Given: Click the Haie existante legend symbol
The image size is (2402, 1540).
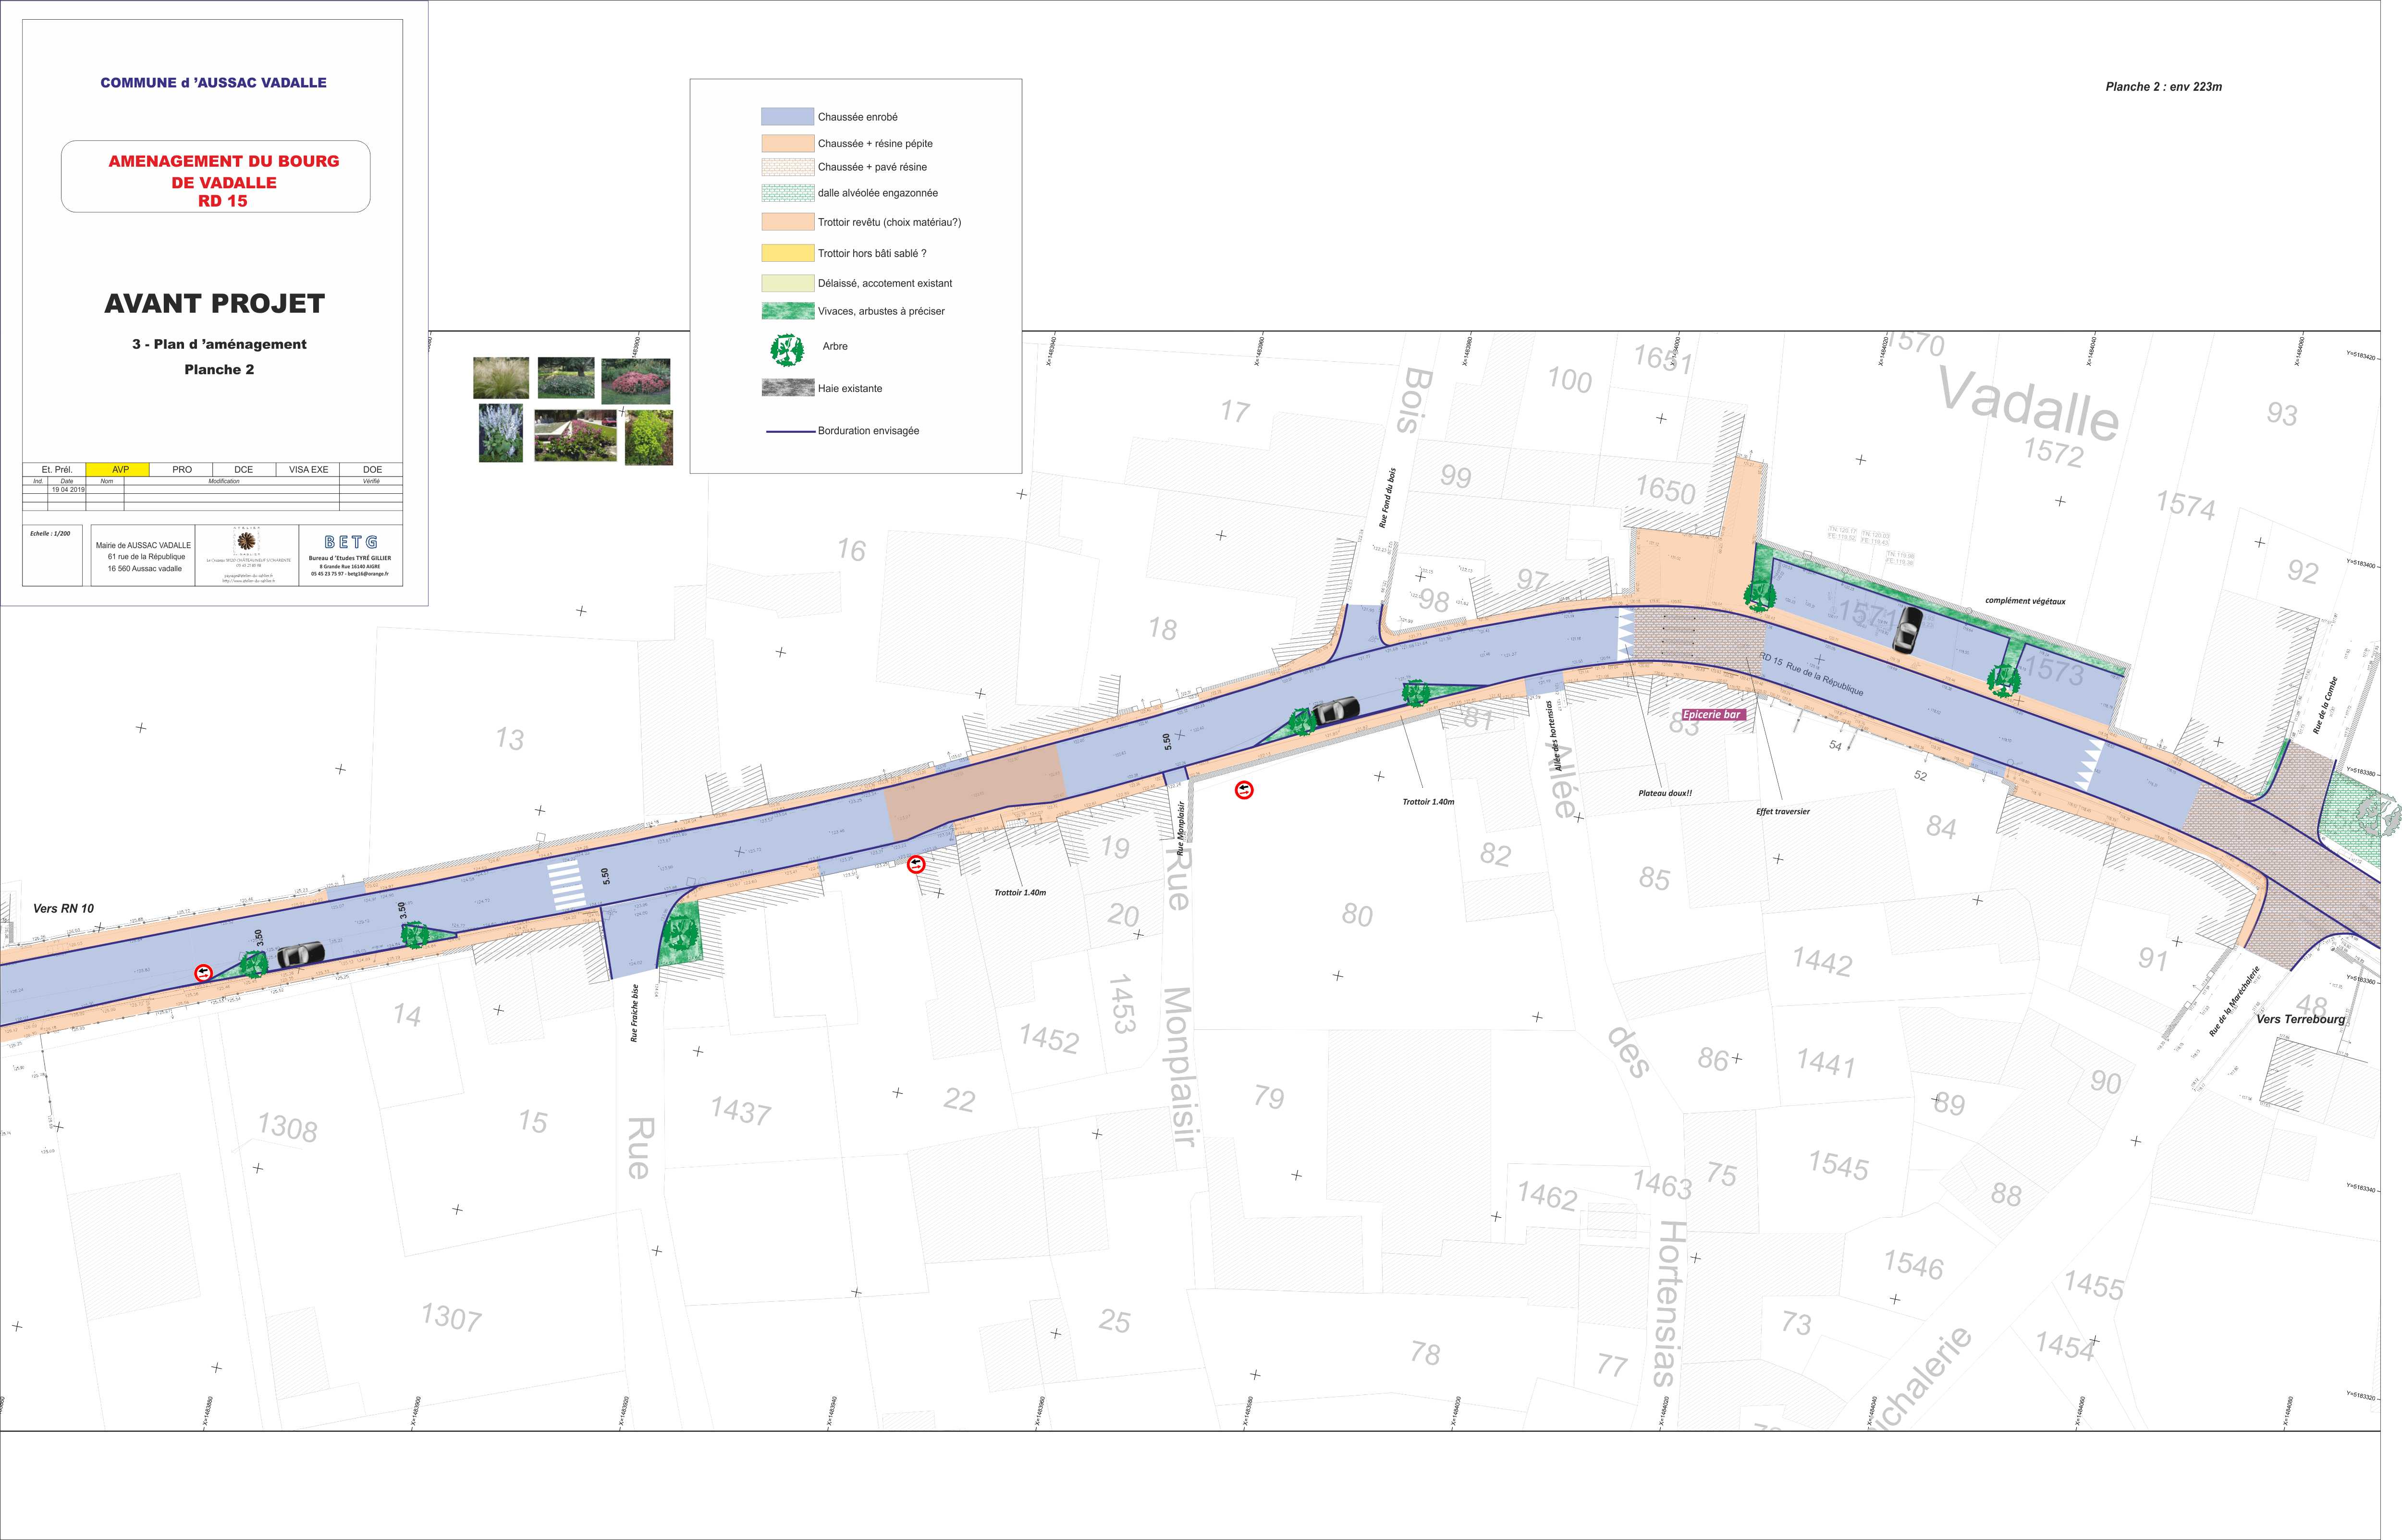Looking at the screenshot, I should click(x=787, y=388).
